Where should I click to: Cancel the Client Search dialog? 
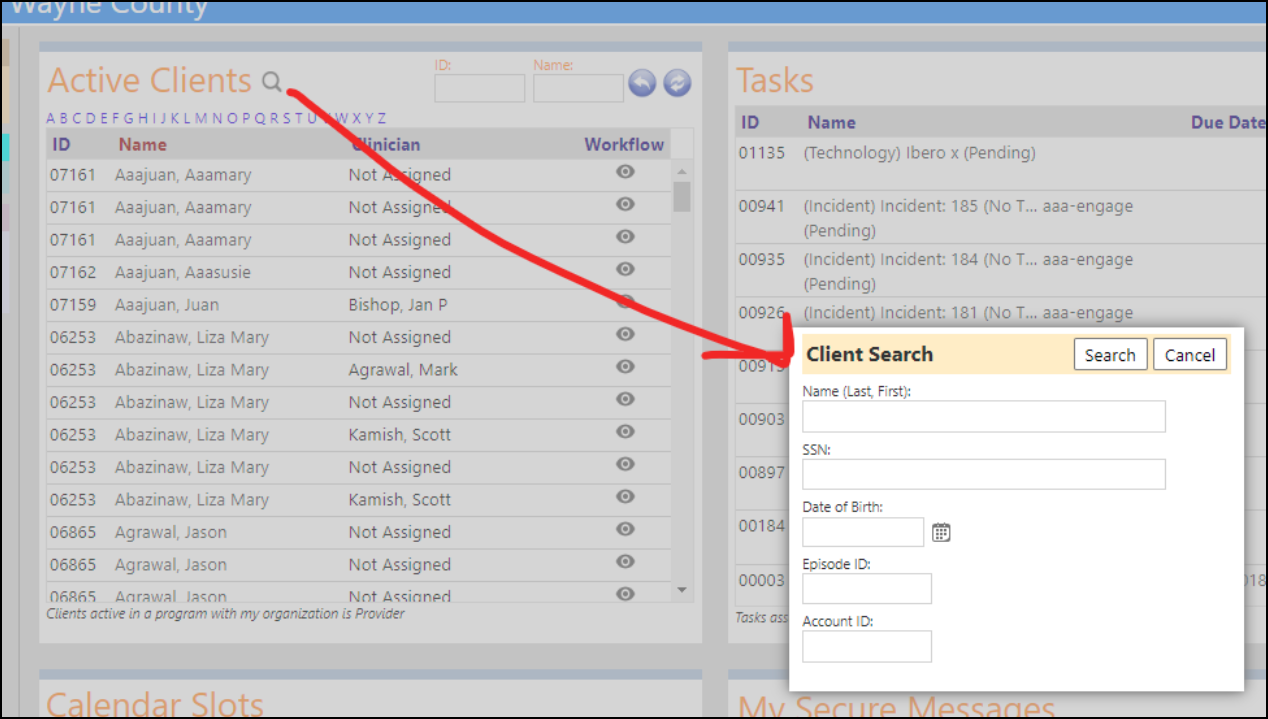click(1190, 355)
